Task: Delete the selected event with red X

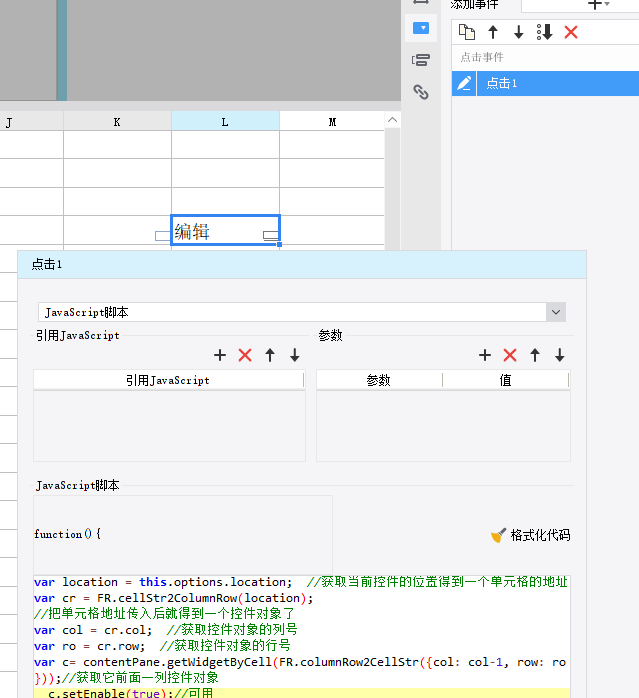Action: pos(571,32)
